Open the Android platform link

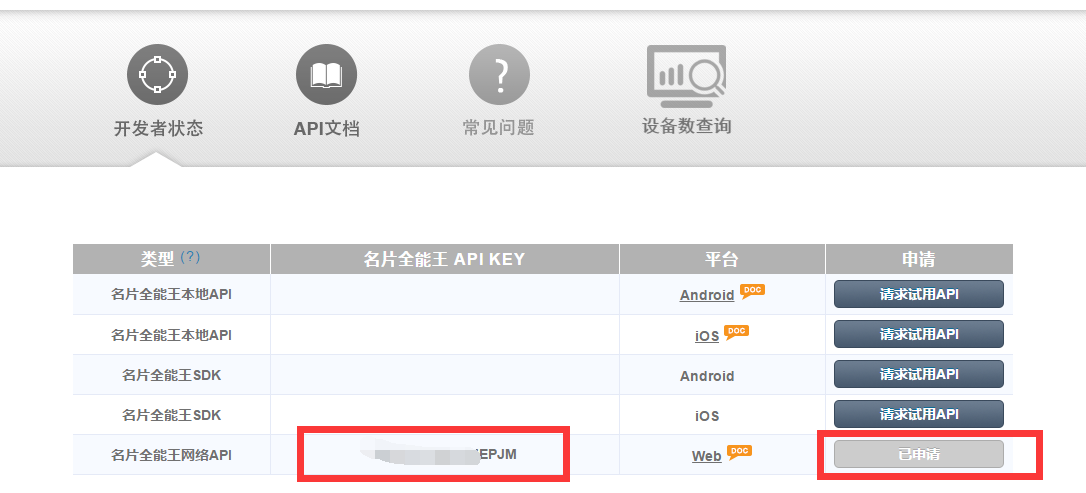[706, 296]
